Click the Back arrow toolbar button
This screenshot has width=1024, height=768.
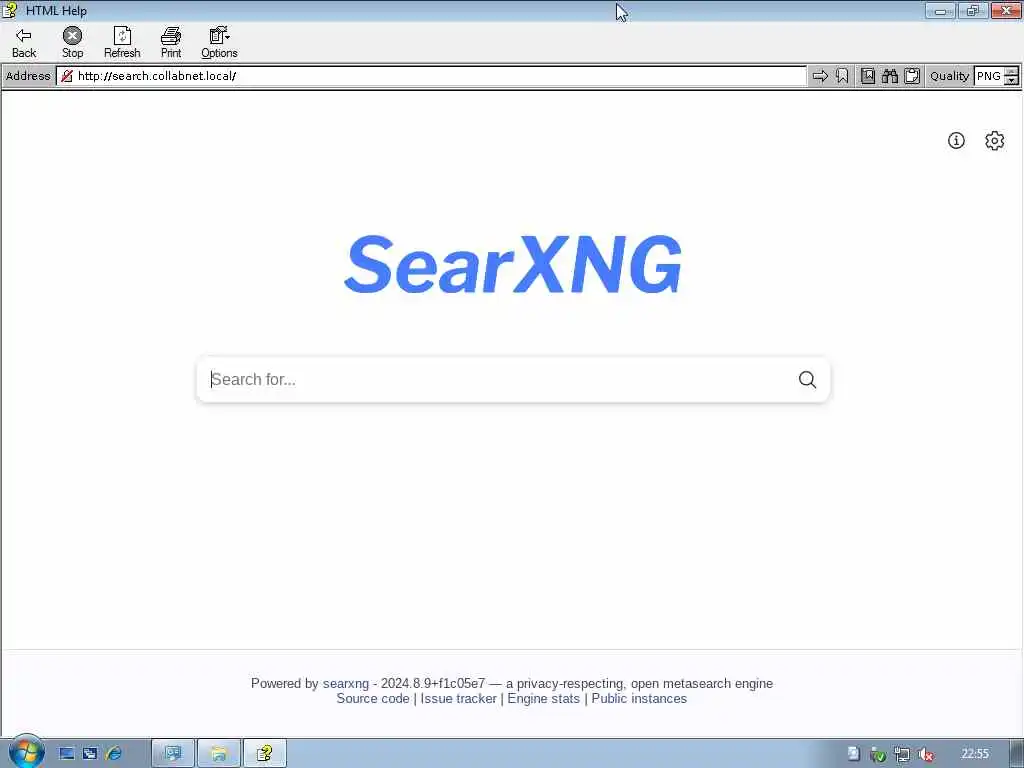tap(24, 43)
